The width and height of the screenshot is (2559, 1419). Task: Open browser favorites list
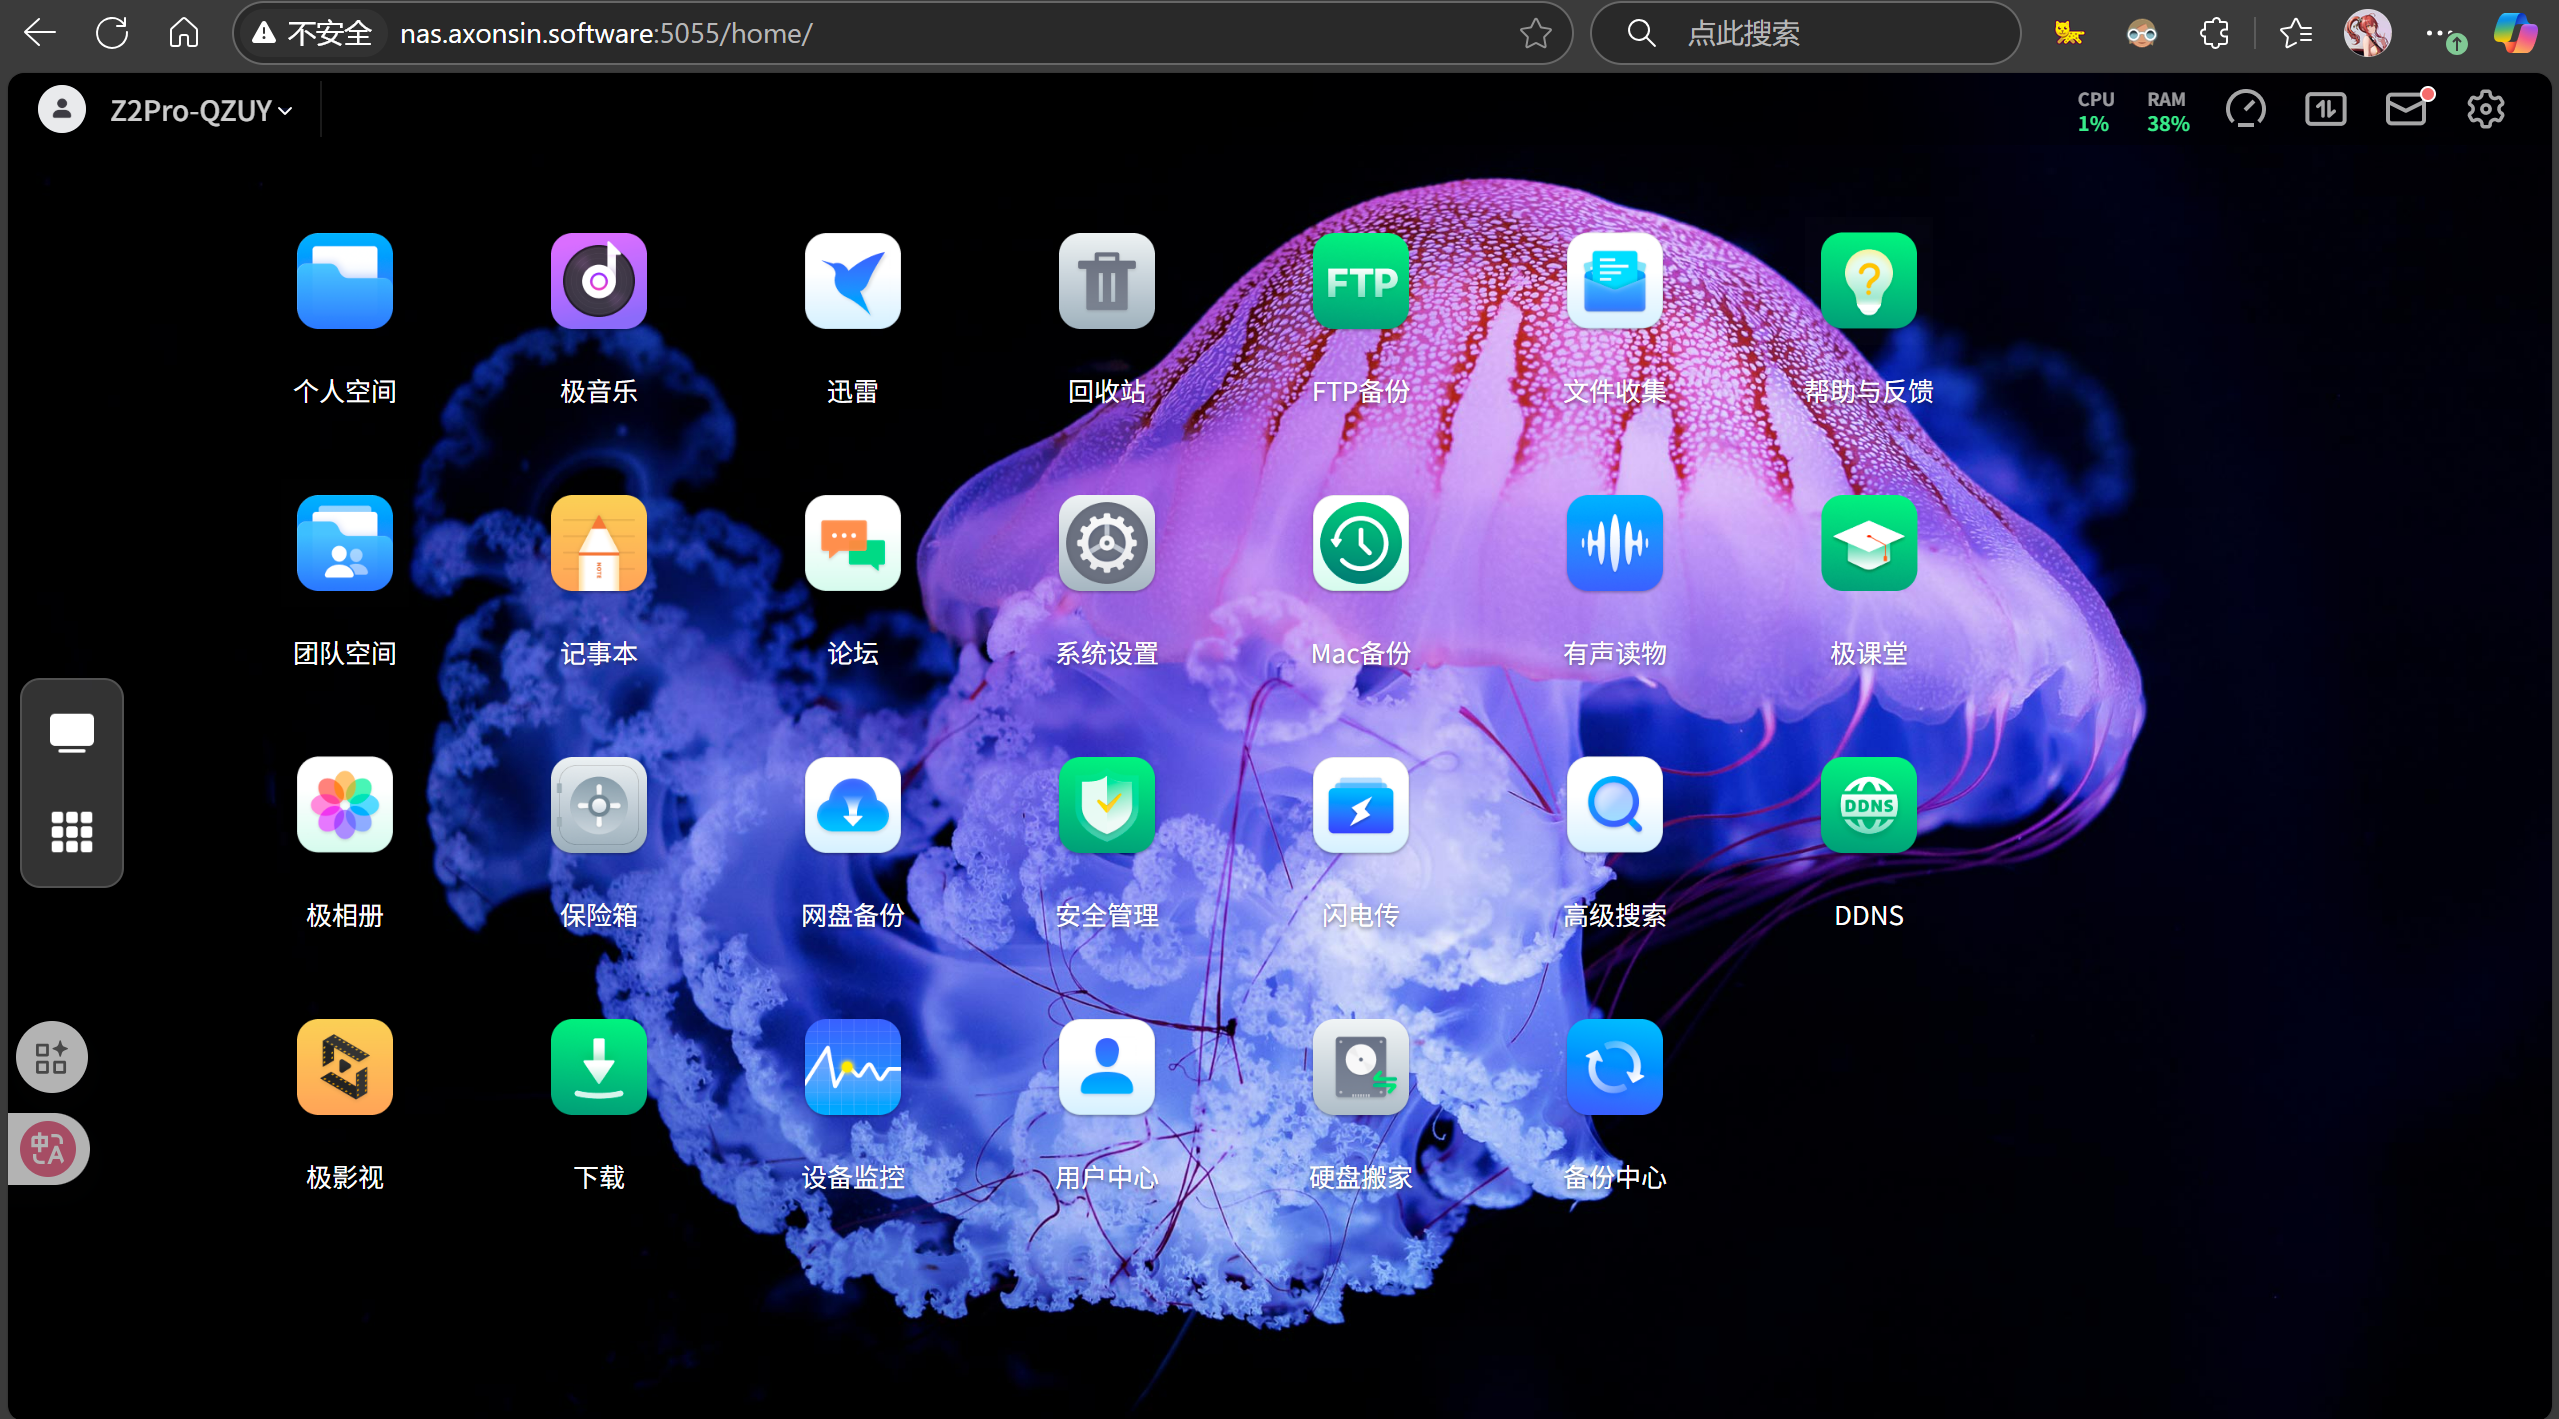coord(2295,33)
